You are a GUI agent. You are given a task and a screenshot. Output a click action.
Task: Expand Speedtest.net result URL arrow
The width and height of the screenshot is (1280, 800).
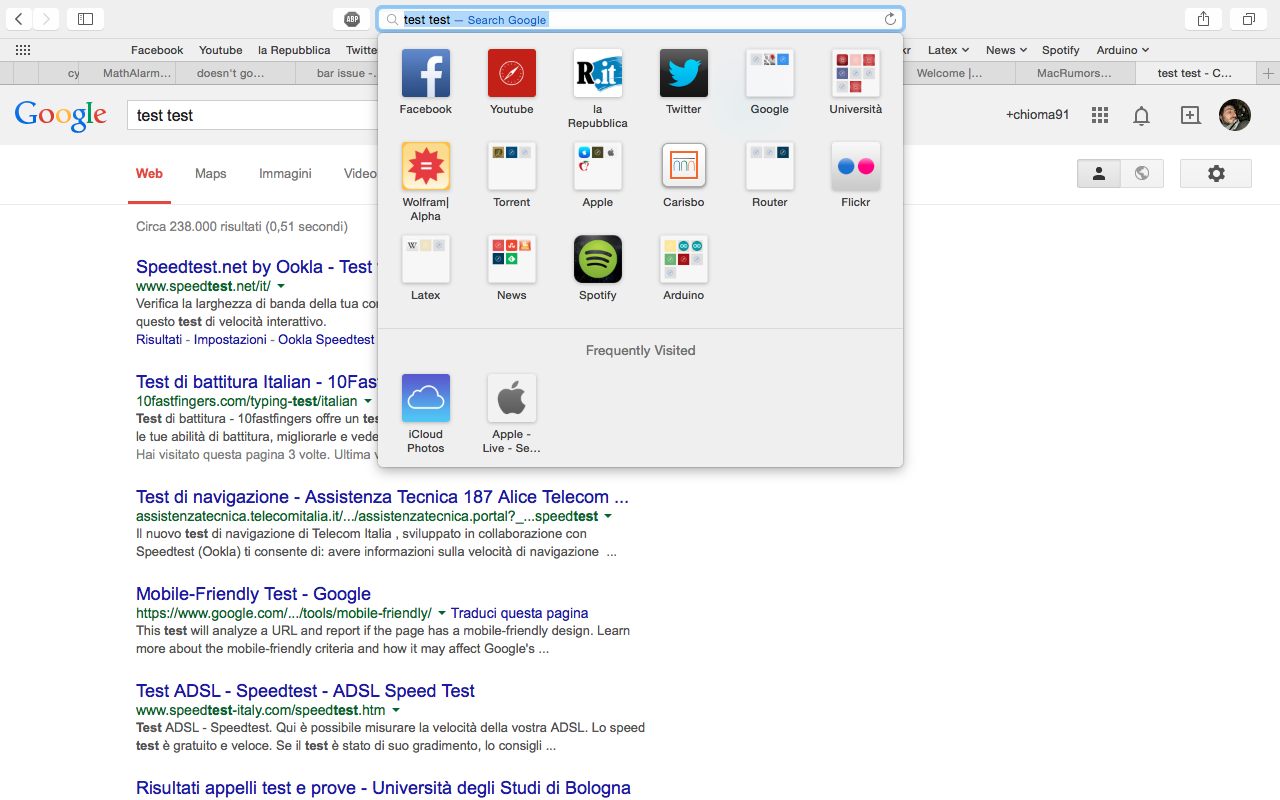coord(281,287)
